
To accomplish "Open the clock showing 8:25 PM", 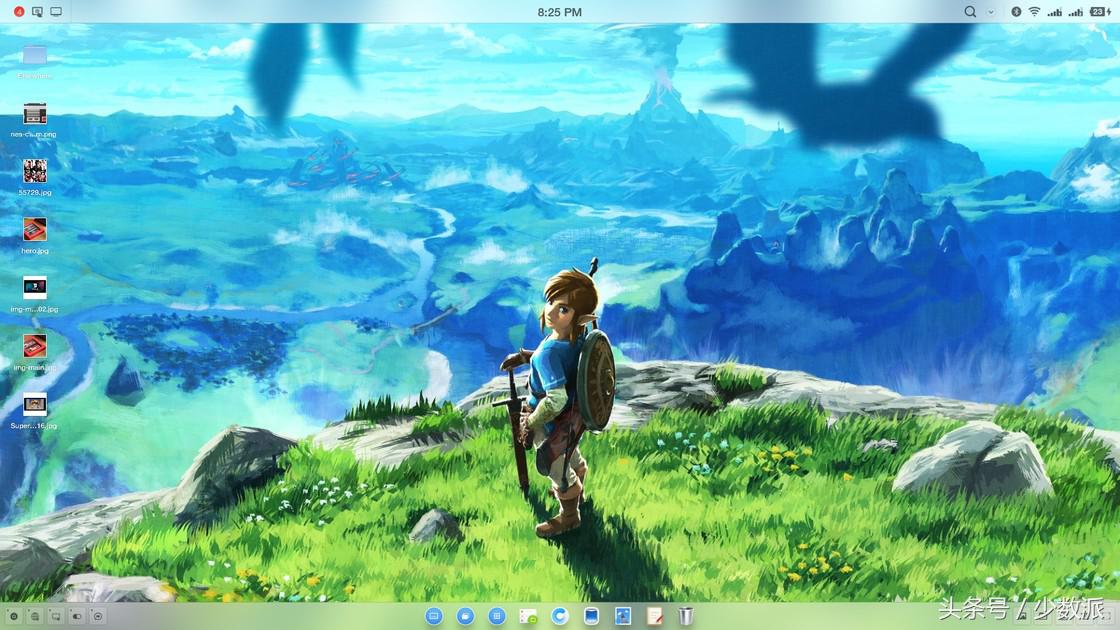I will (559, 12).
